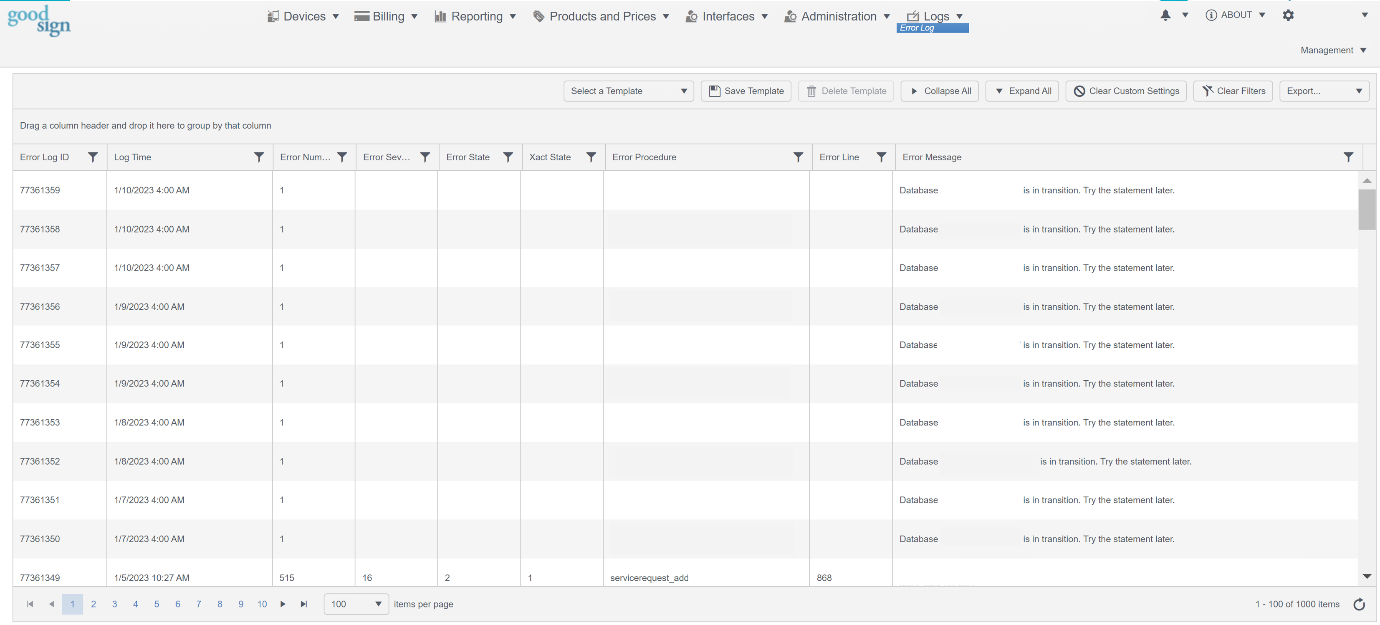Click the notification bell icon
This screenshot has height=625, width=1380.
(1165, 15)
